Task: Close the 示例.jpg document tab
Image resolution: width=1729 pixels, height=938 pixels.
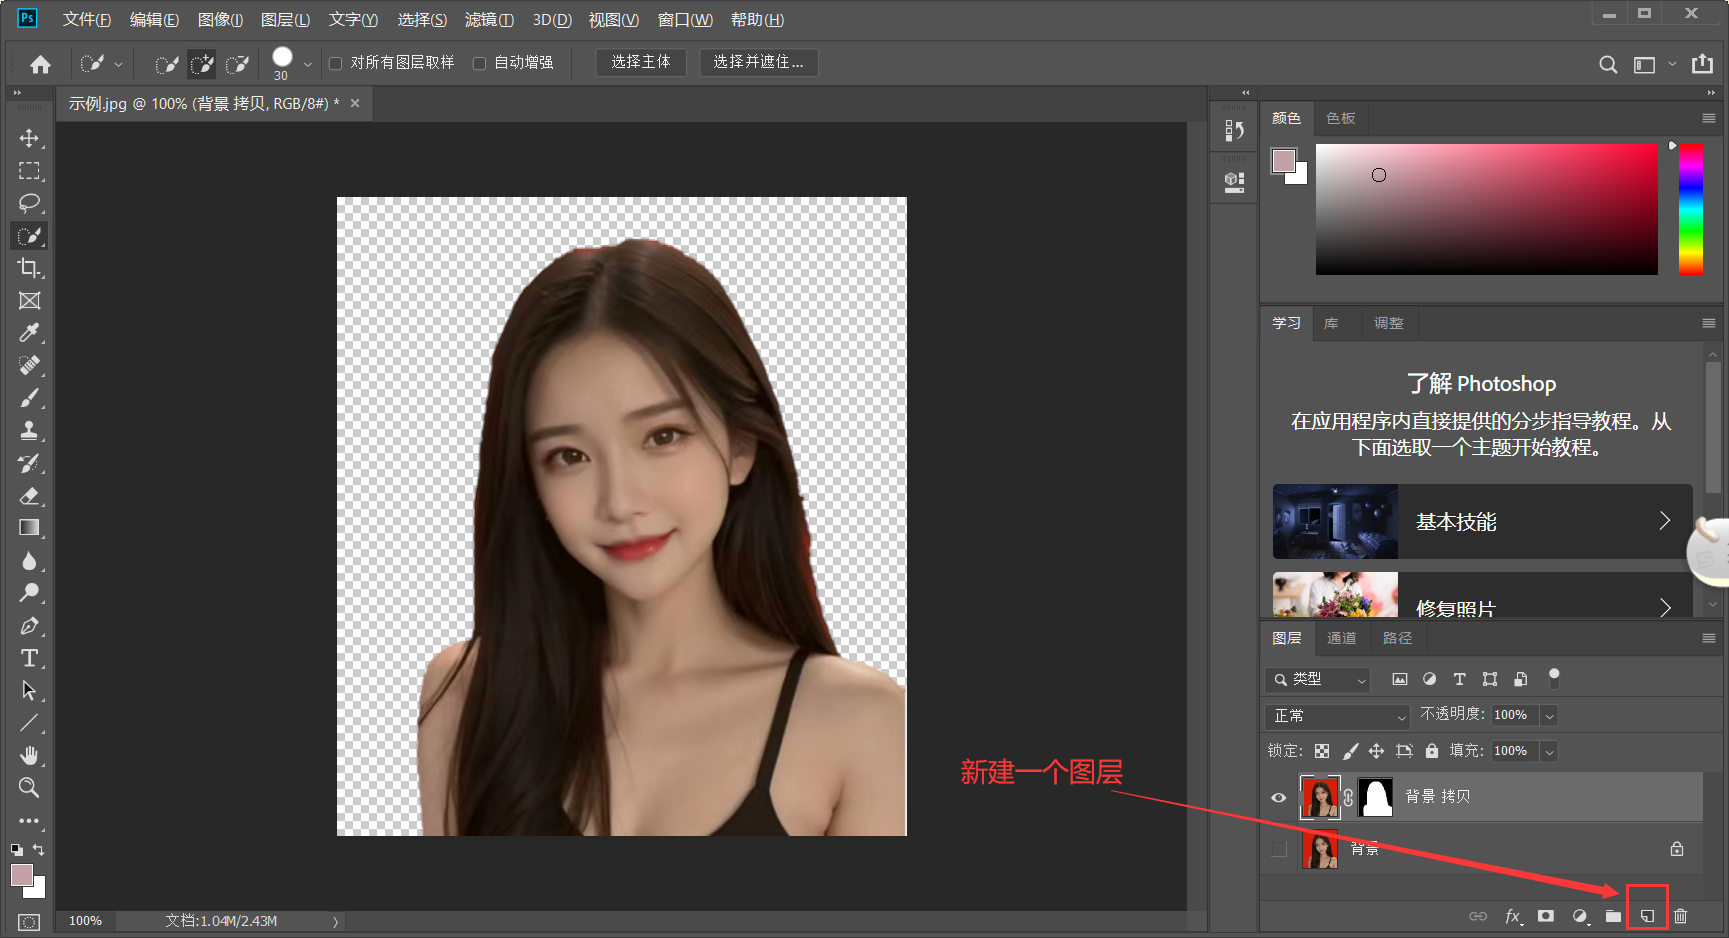Action: point(355,103)
